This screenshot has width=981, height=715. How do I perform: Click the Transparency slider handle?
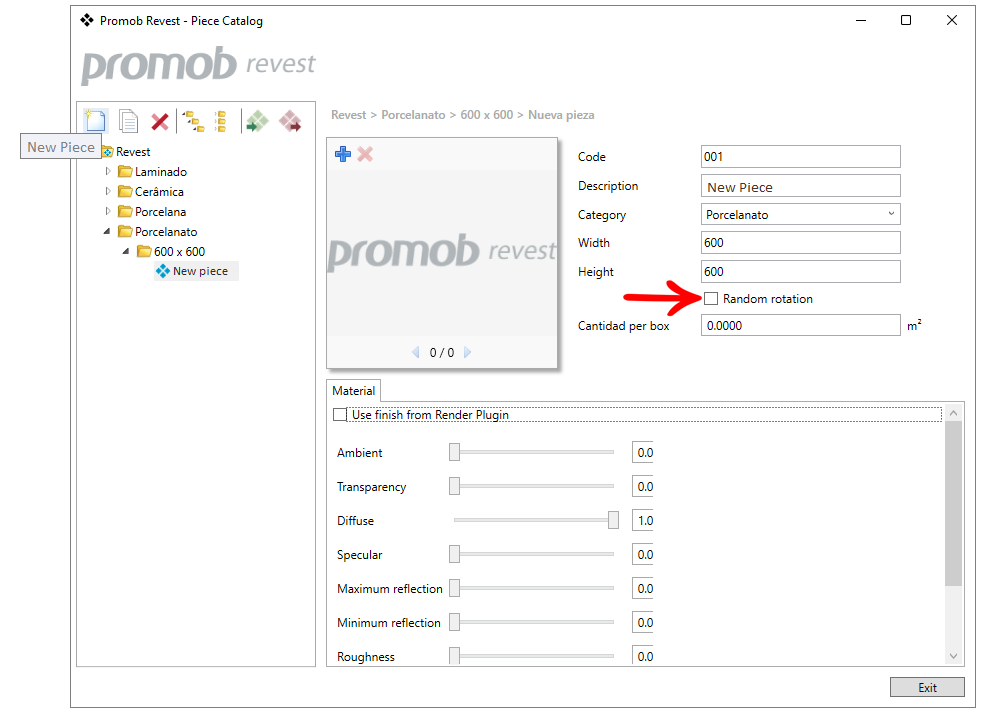(x=454, y=486)
